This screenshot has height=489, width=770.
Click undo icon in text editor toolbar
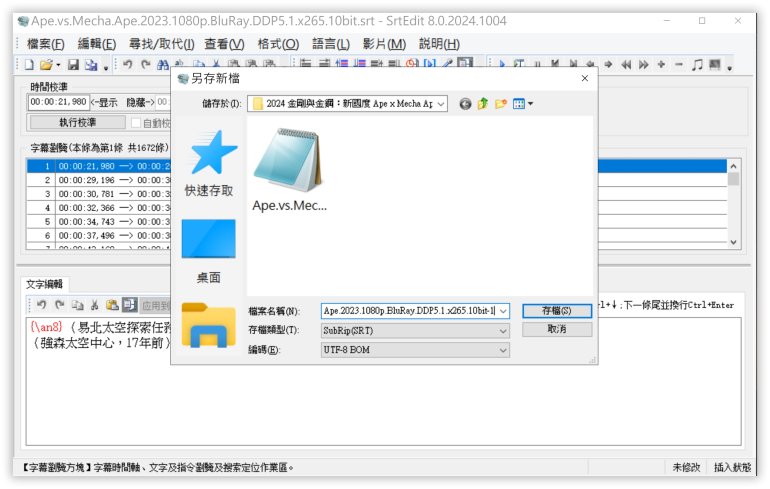tap(41, 305)
